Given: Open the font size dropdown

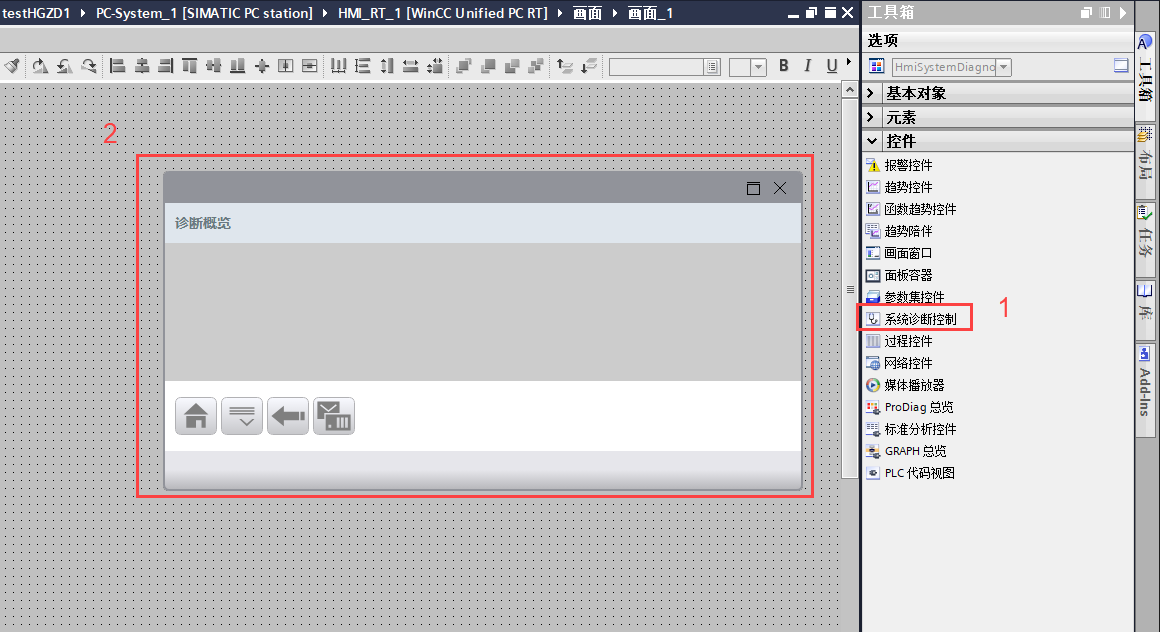Looking at the screenshot, I should pos(758,67).
